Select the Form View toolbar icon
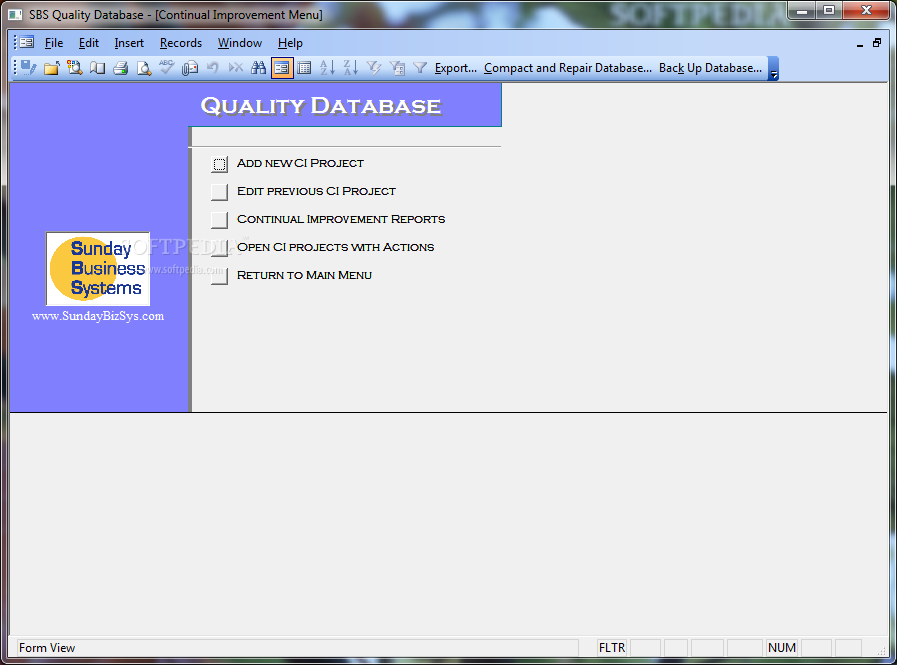897x665 pixels. [x=281, y=68]
